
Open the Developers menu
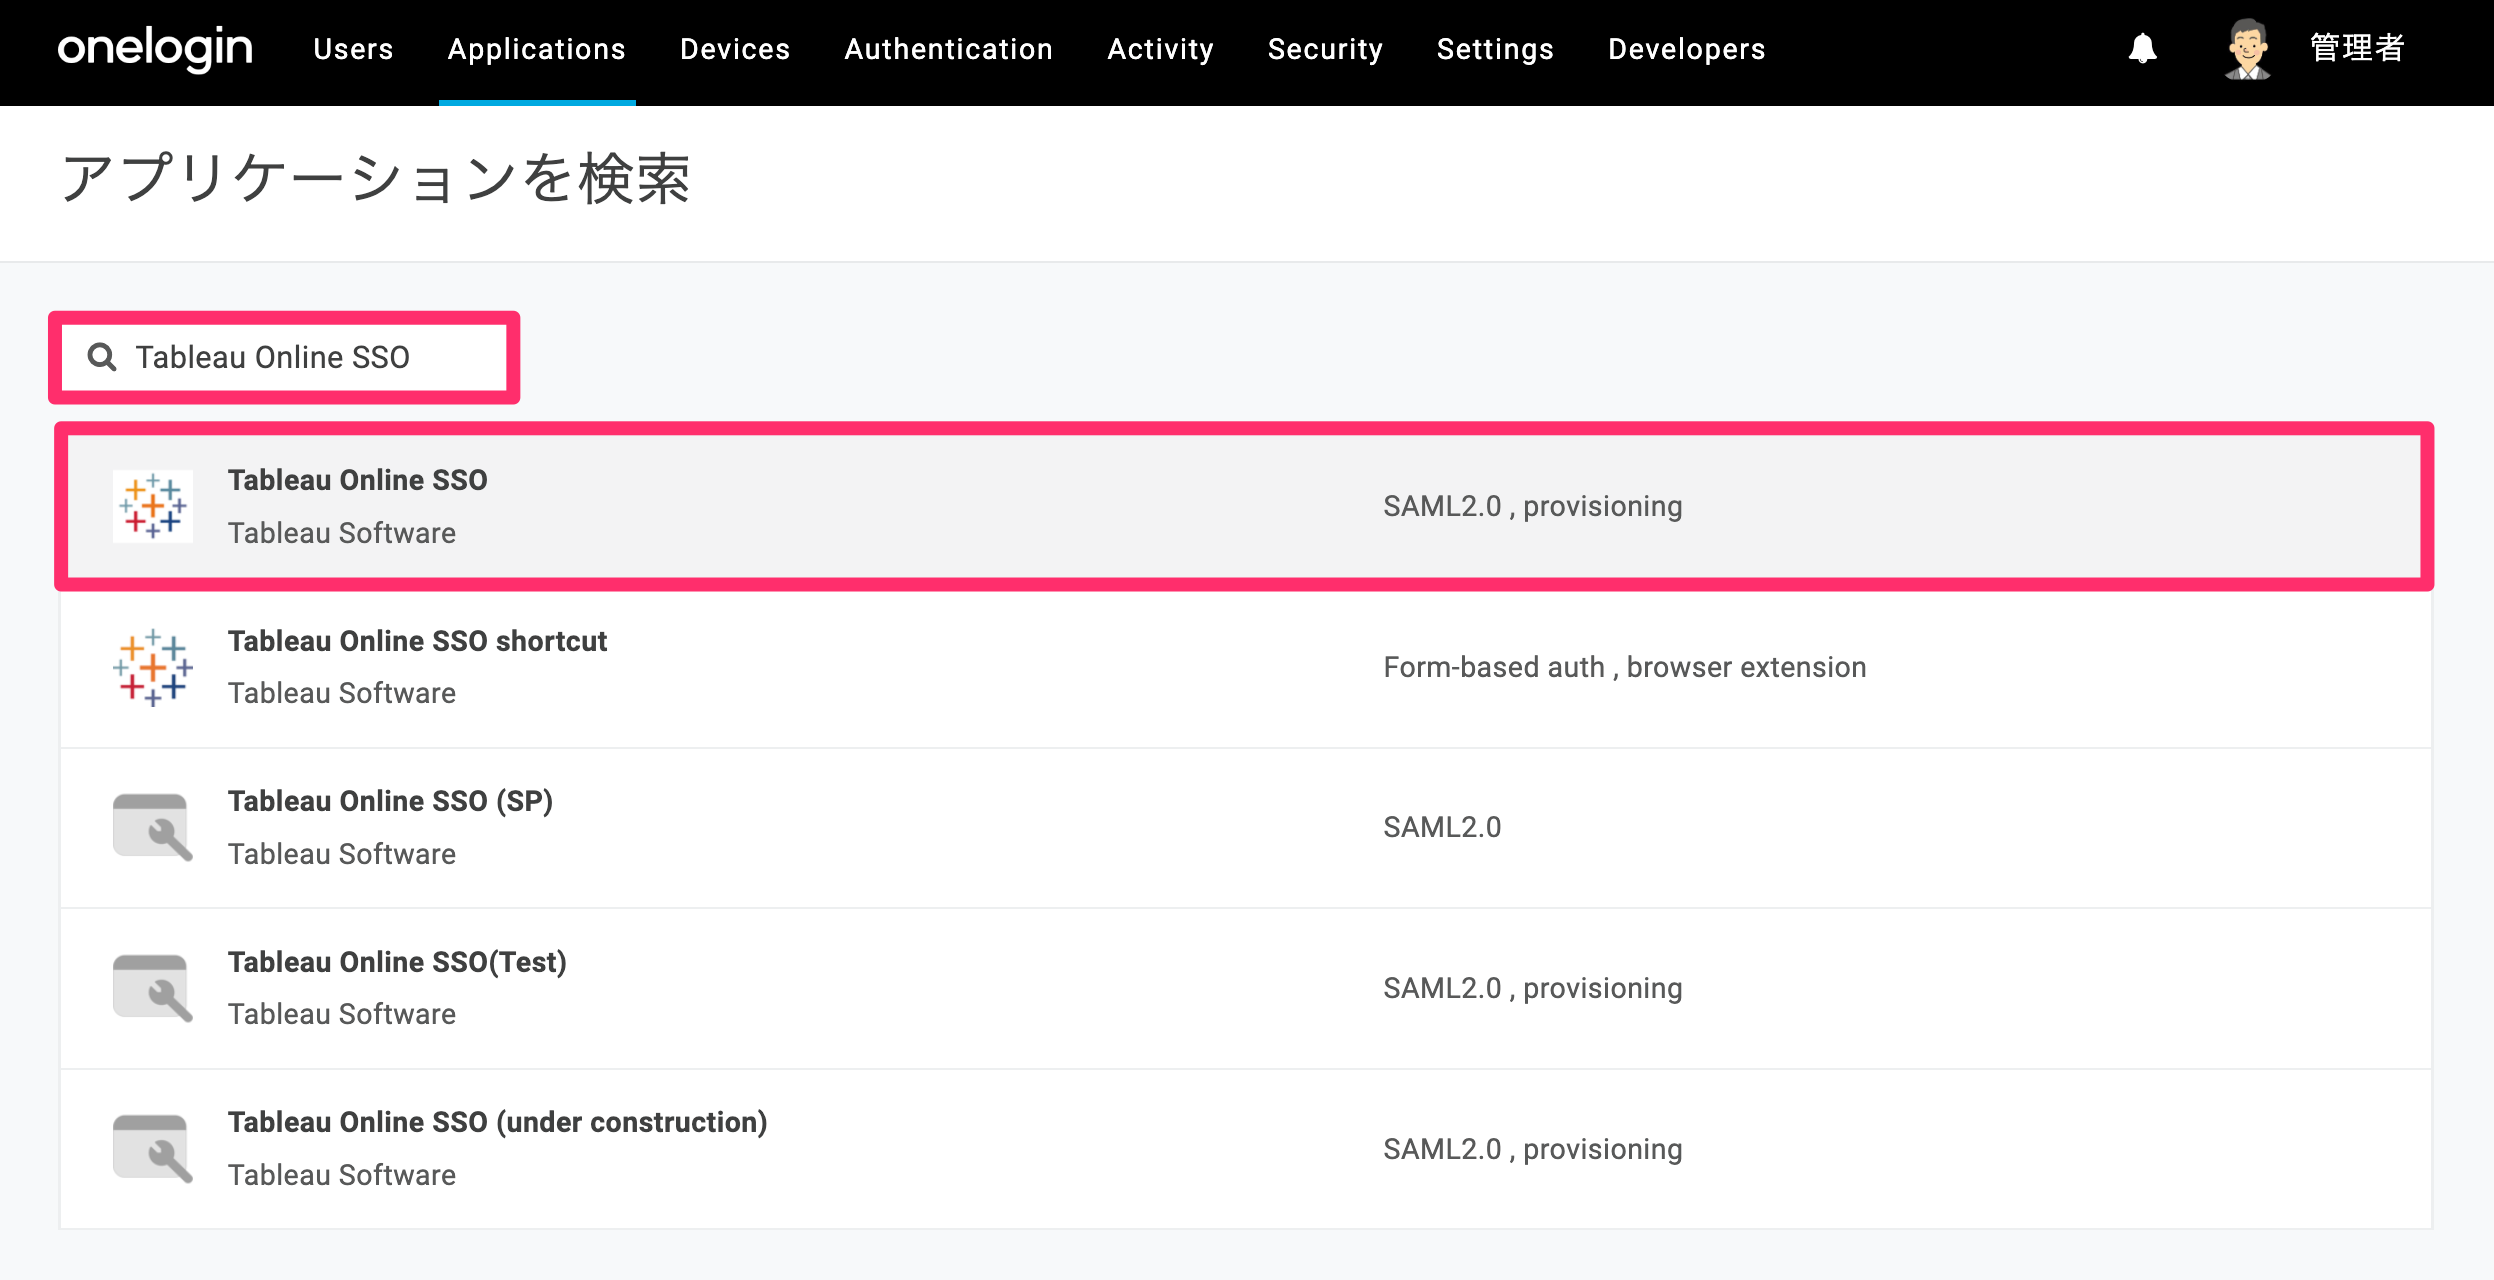[x=1686, y=49]
